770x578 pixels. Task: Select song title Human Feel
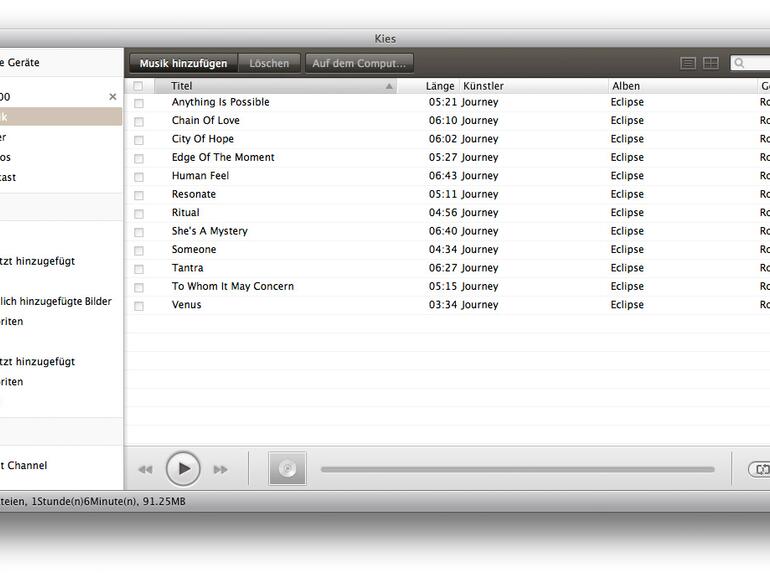pos(200,176)
